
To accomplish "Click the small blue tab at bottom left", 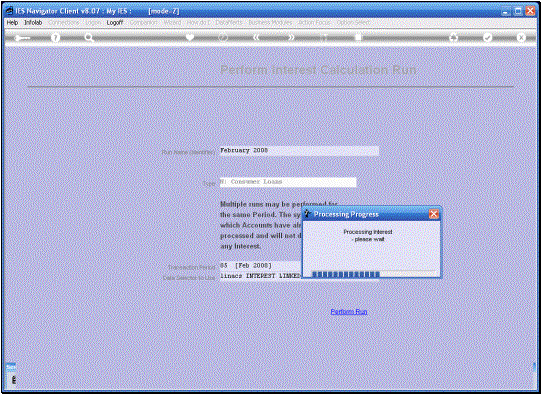I will 11,368.
